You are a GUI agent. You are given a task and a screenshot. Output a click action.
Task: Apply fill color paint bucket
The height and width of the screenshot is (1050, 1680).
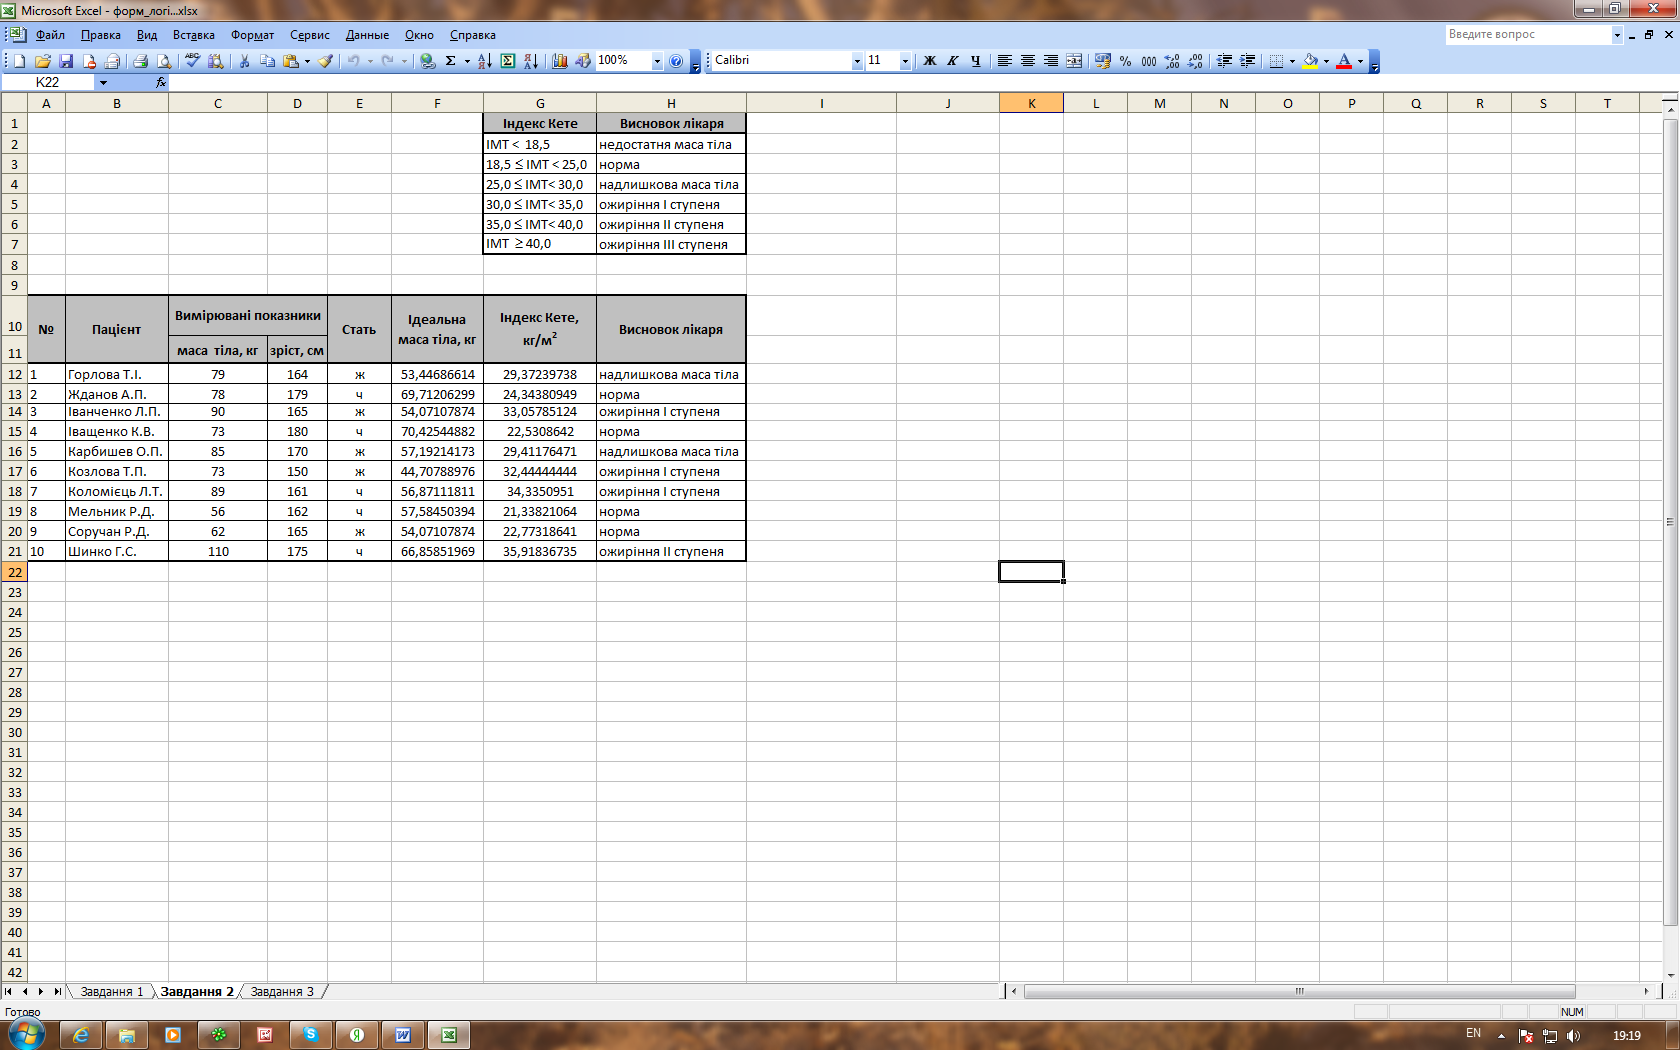click(x=1310, y=61)
